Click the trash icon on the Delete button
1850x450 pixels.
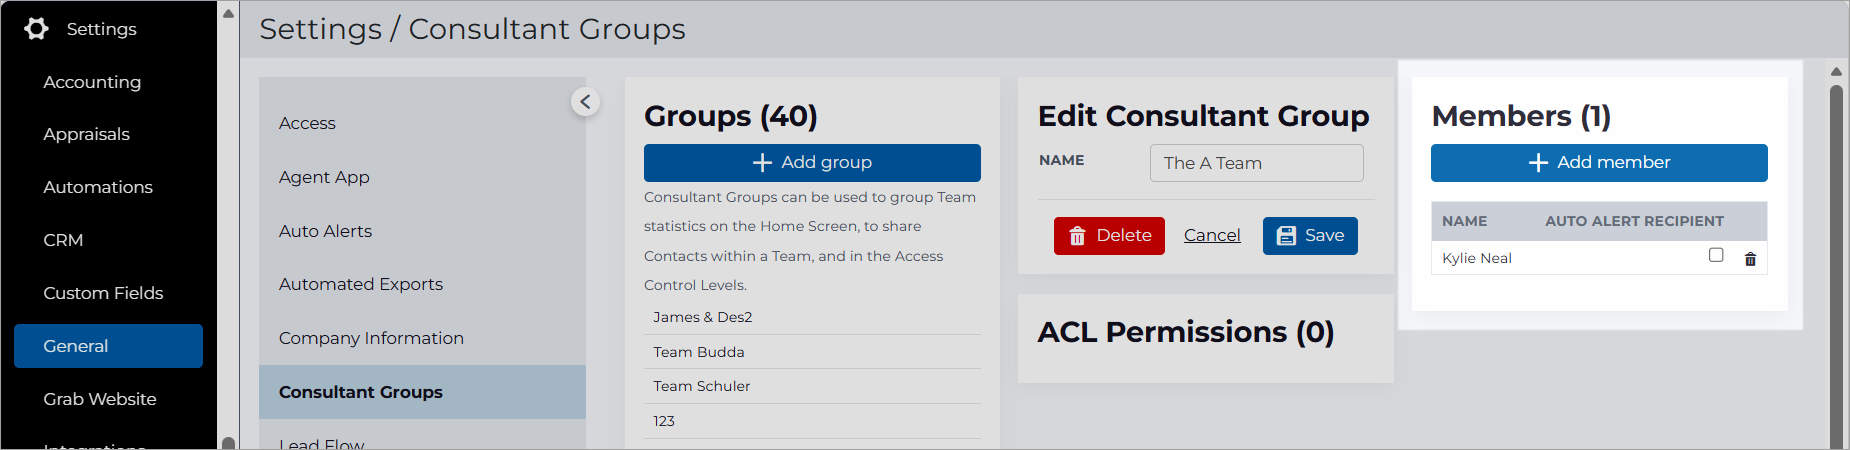[x=1077, y=236]
